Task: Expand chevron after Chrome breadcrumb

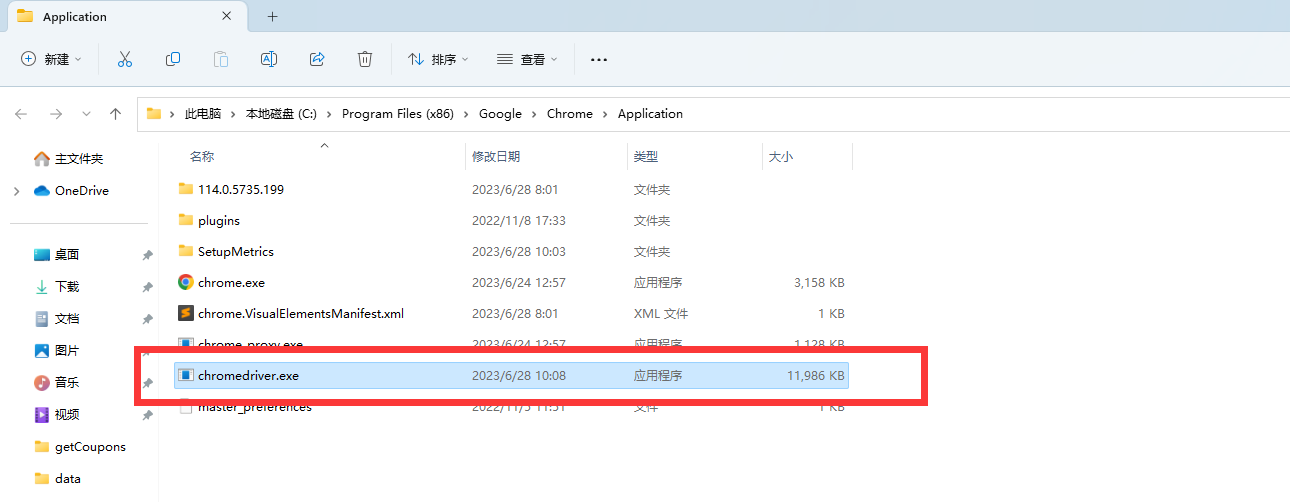Action: [606, 114]
